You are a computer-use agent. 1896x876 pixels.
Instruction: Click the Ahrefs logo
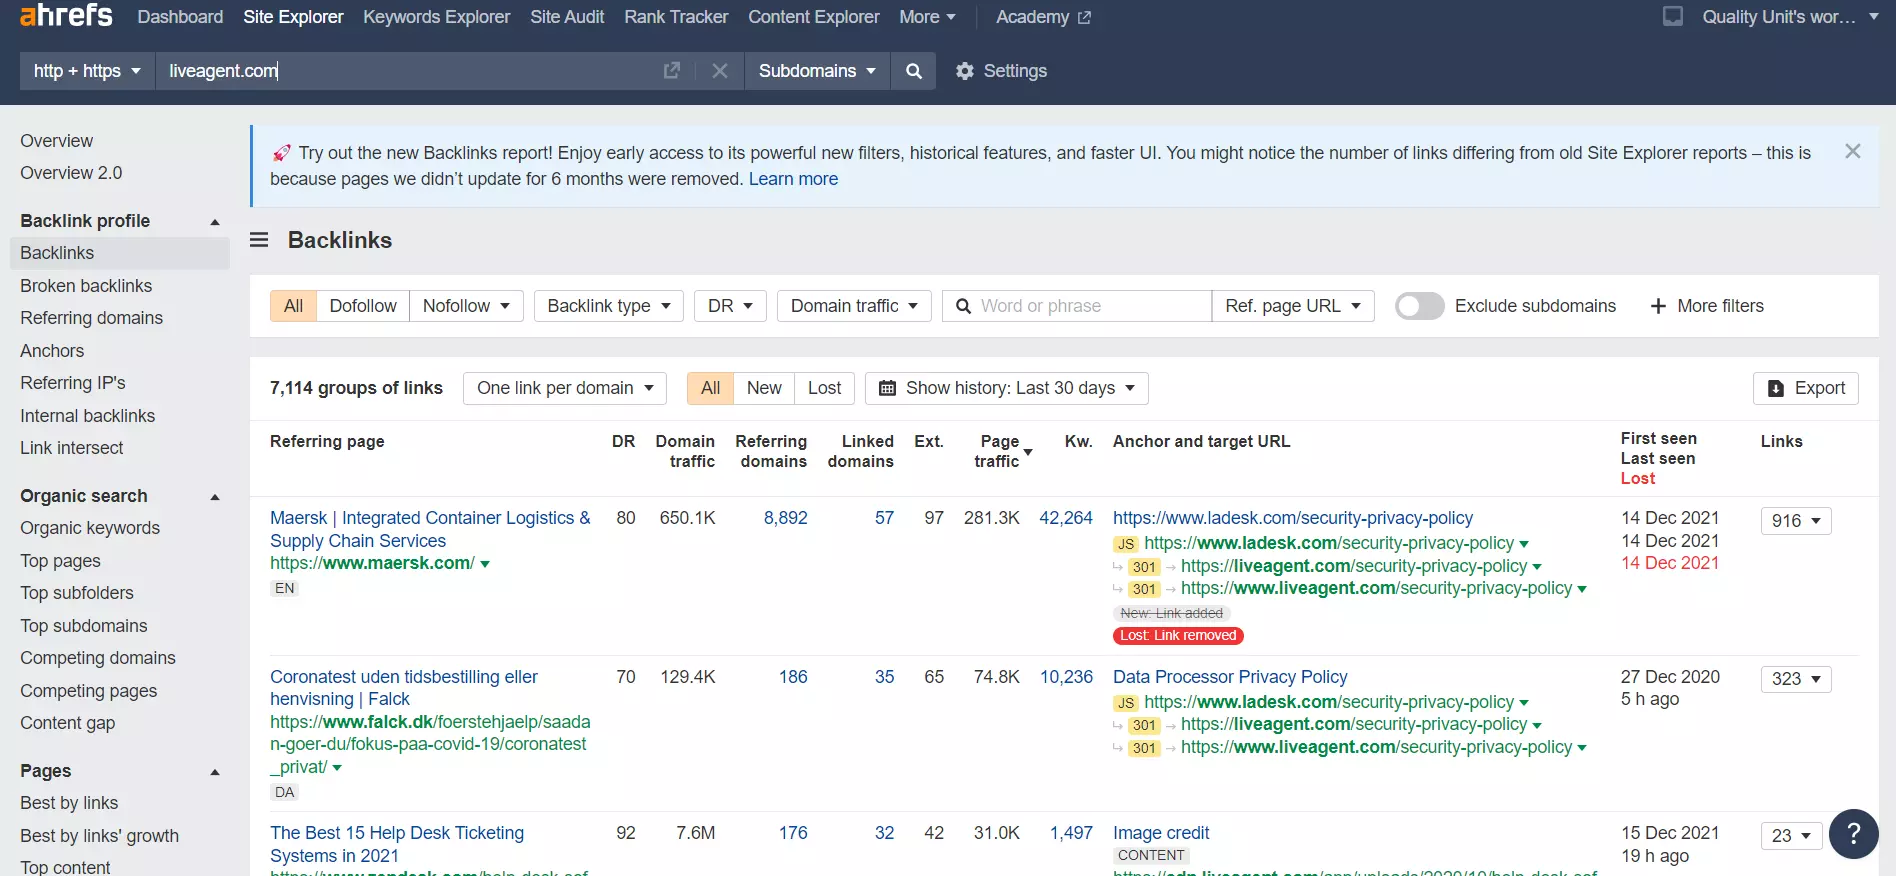click(66, 16)
